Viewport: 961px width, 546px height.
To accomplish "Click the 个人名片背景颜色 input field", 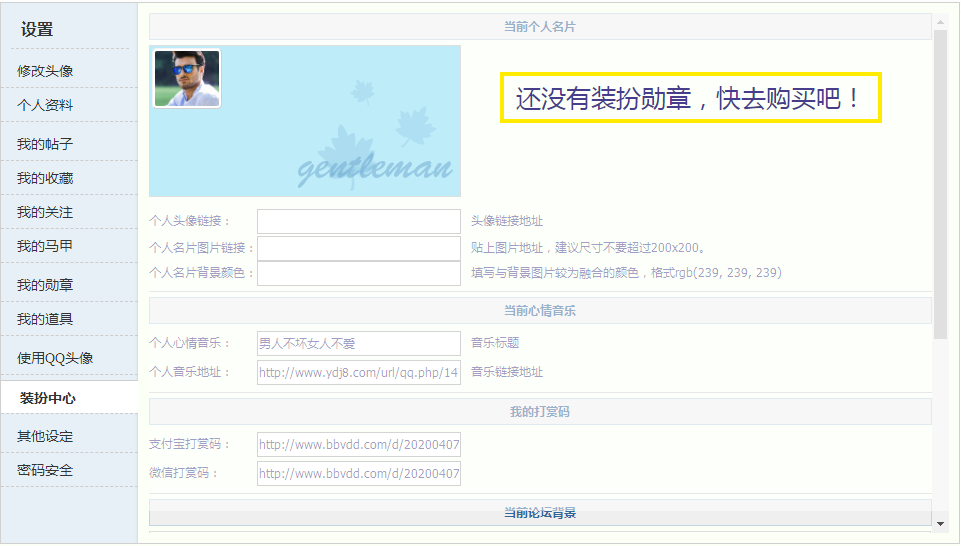I will [358, 273].
